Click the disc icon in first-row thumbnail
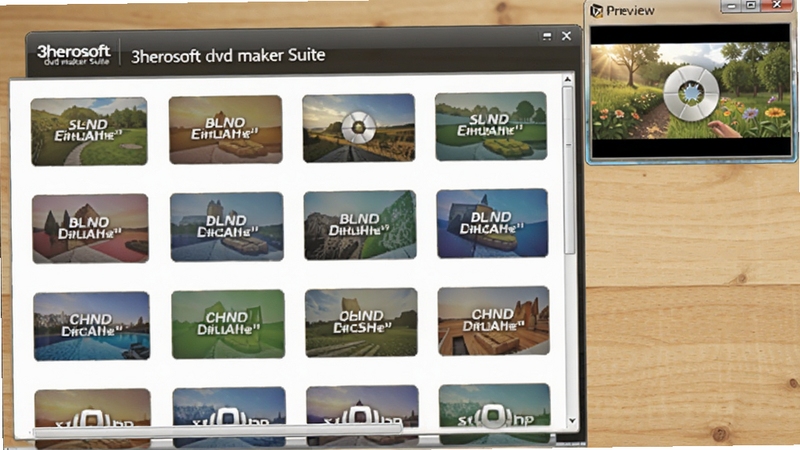 point(359,127)
